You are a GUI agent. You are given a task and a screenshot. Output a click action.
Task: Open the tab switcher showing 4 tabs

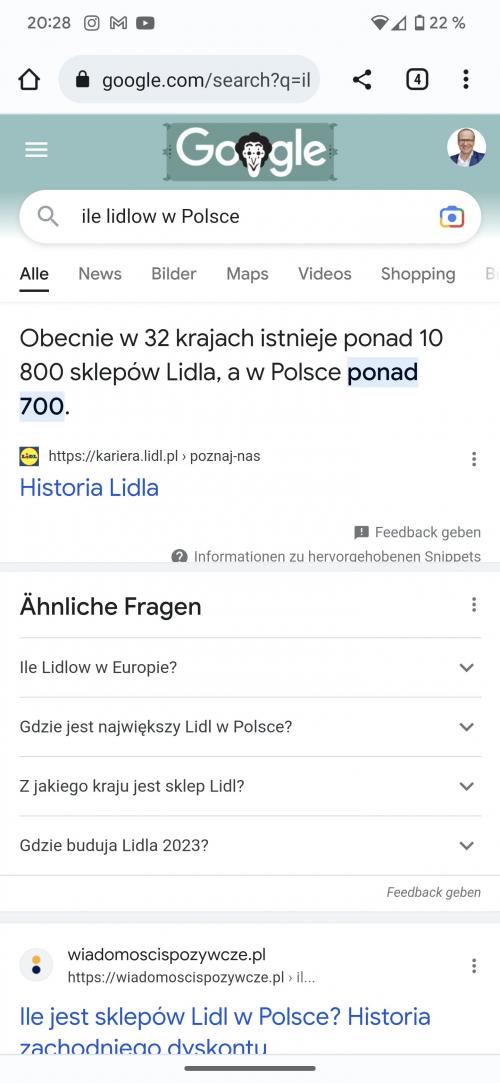(416, 80)
